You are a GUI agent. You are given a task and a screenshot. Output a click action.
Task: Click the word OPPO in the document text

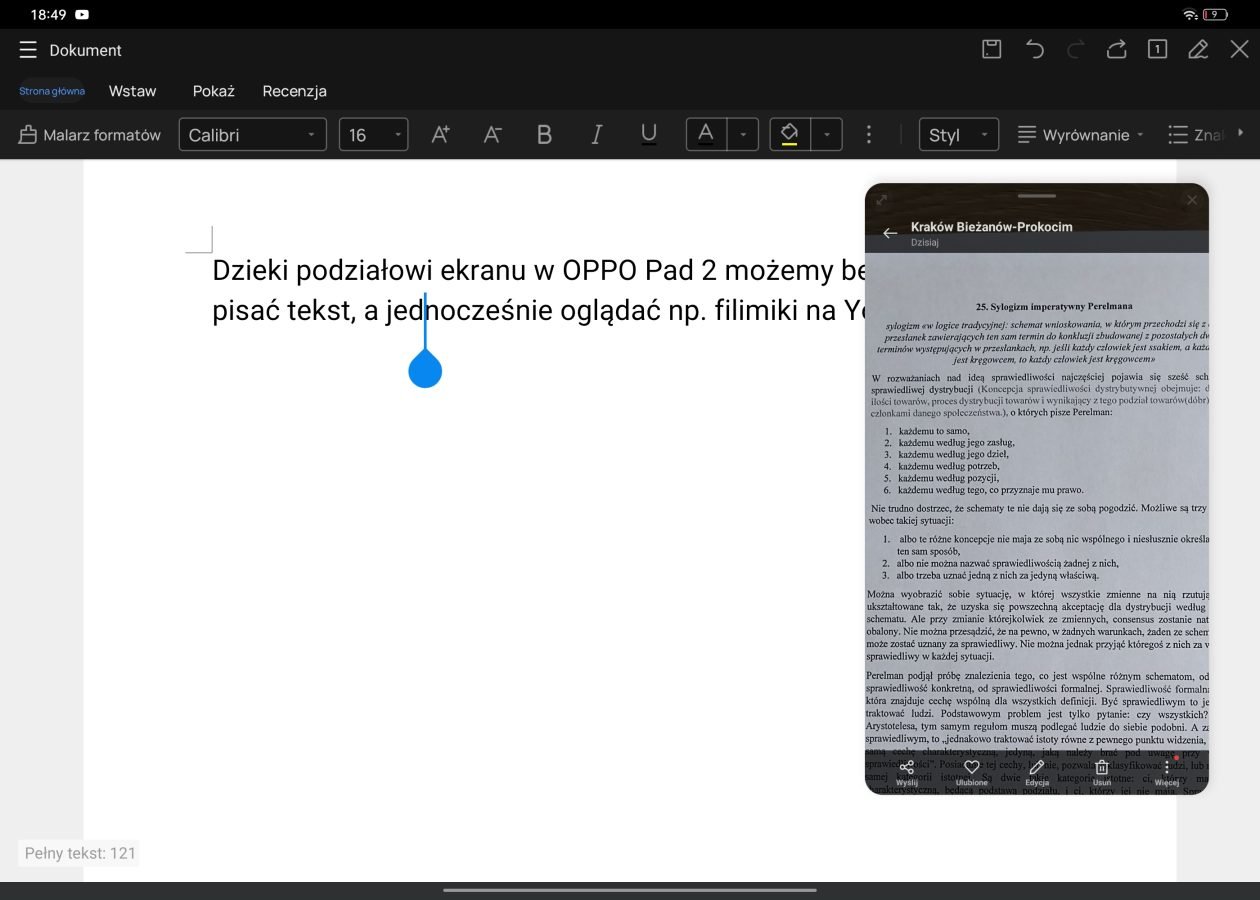click(600, 271)
